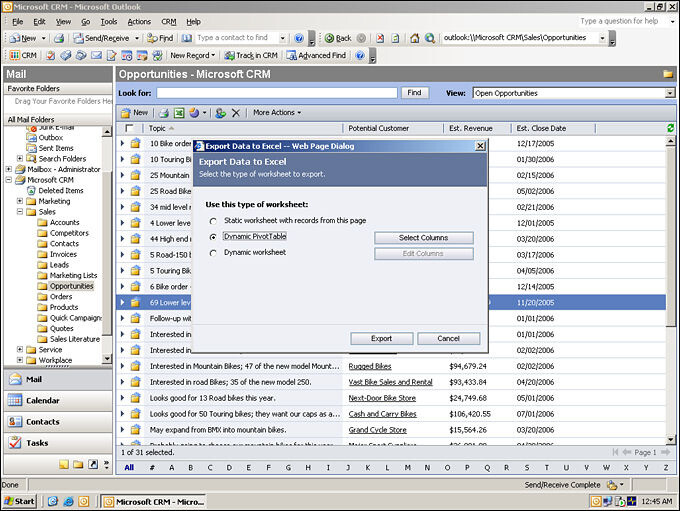Open the File menu
Screen dimensions: 680x511
pyautogui.click(x=18, y=22)
